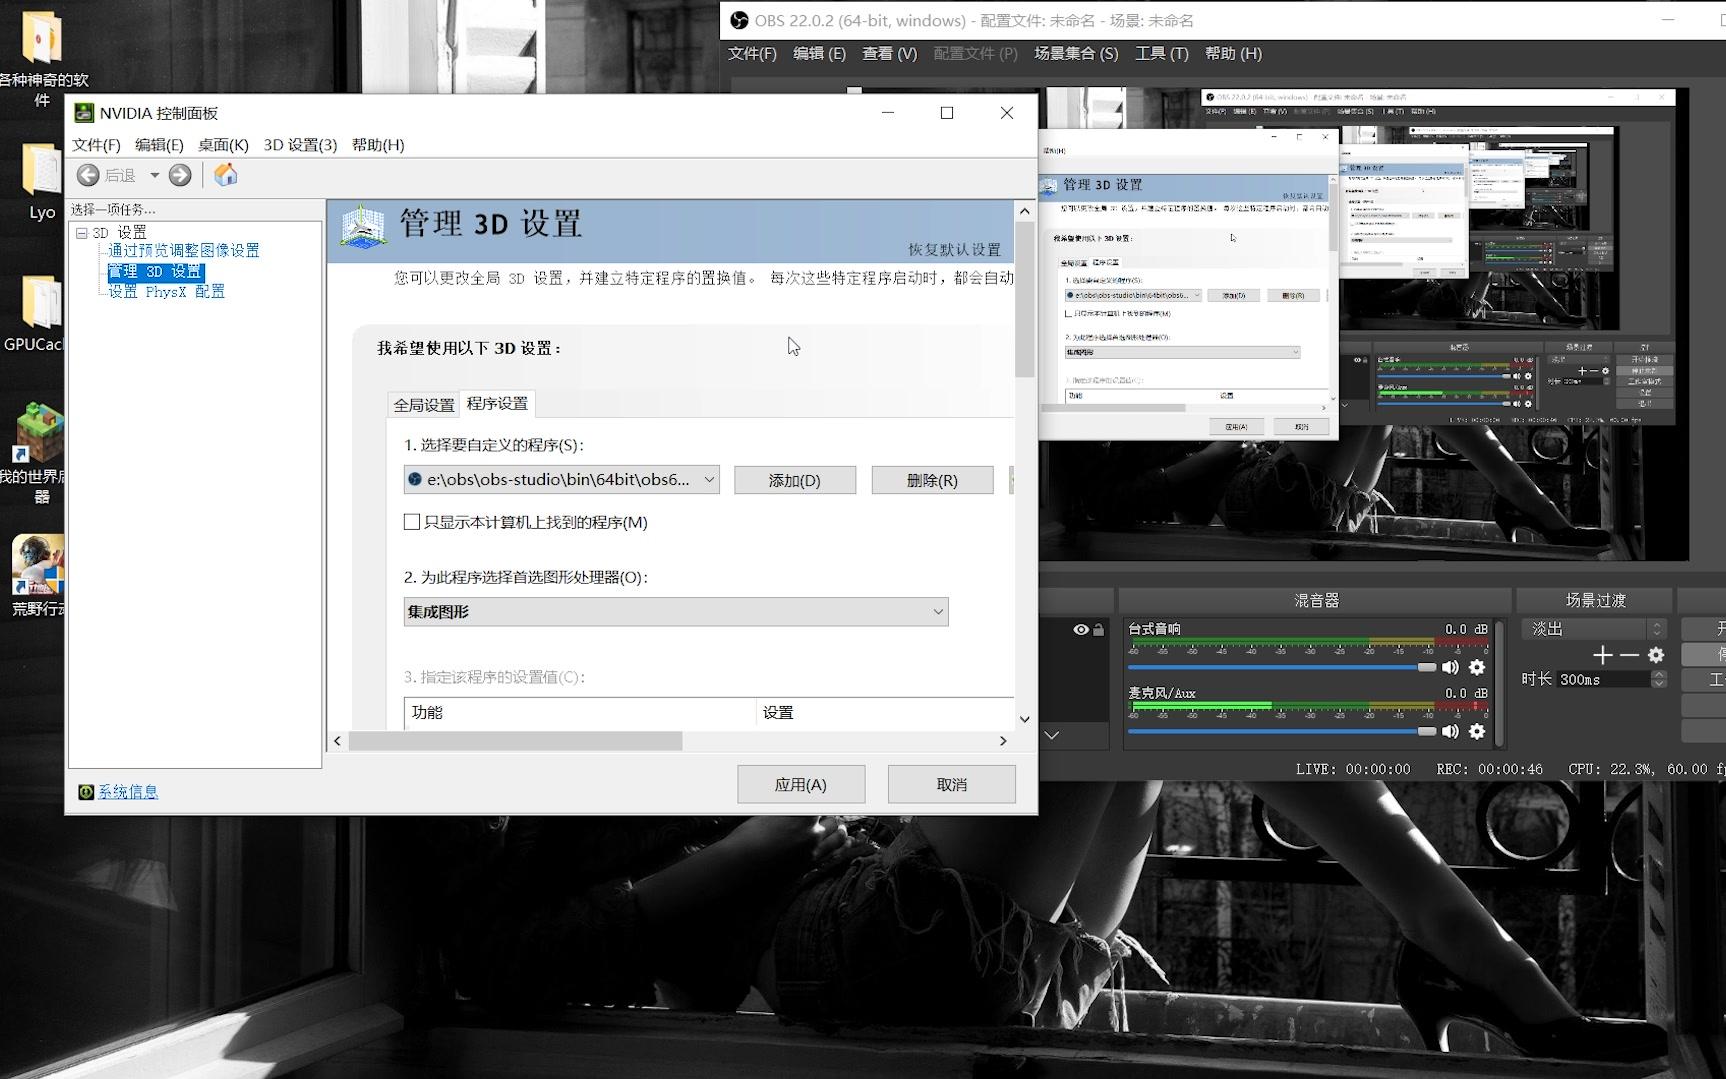Image resolution: width=1726 pixels, height=1079 pixels.
Task: Open the program selection dropdown
Action: click(x=561, y=480)
